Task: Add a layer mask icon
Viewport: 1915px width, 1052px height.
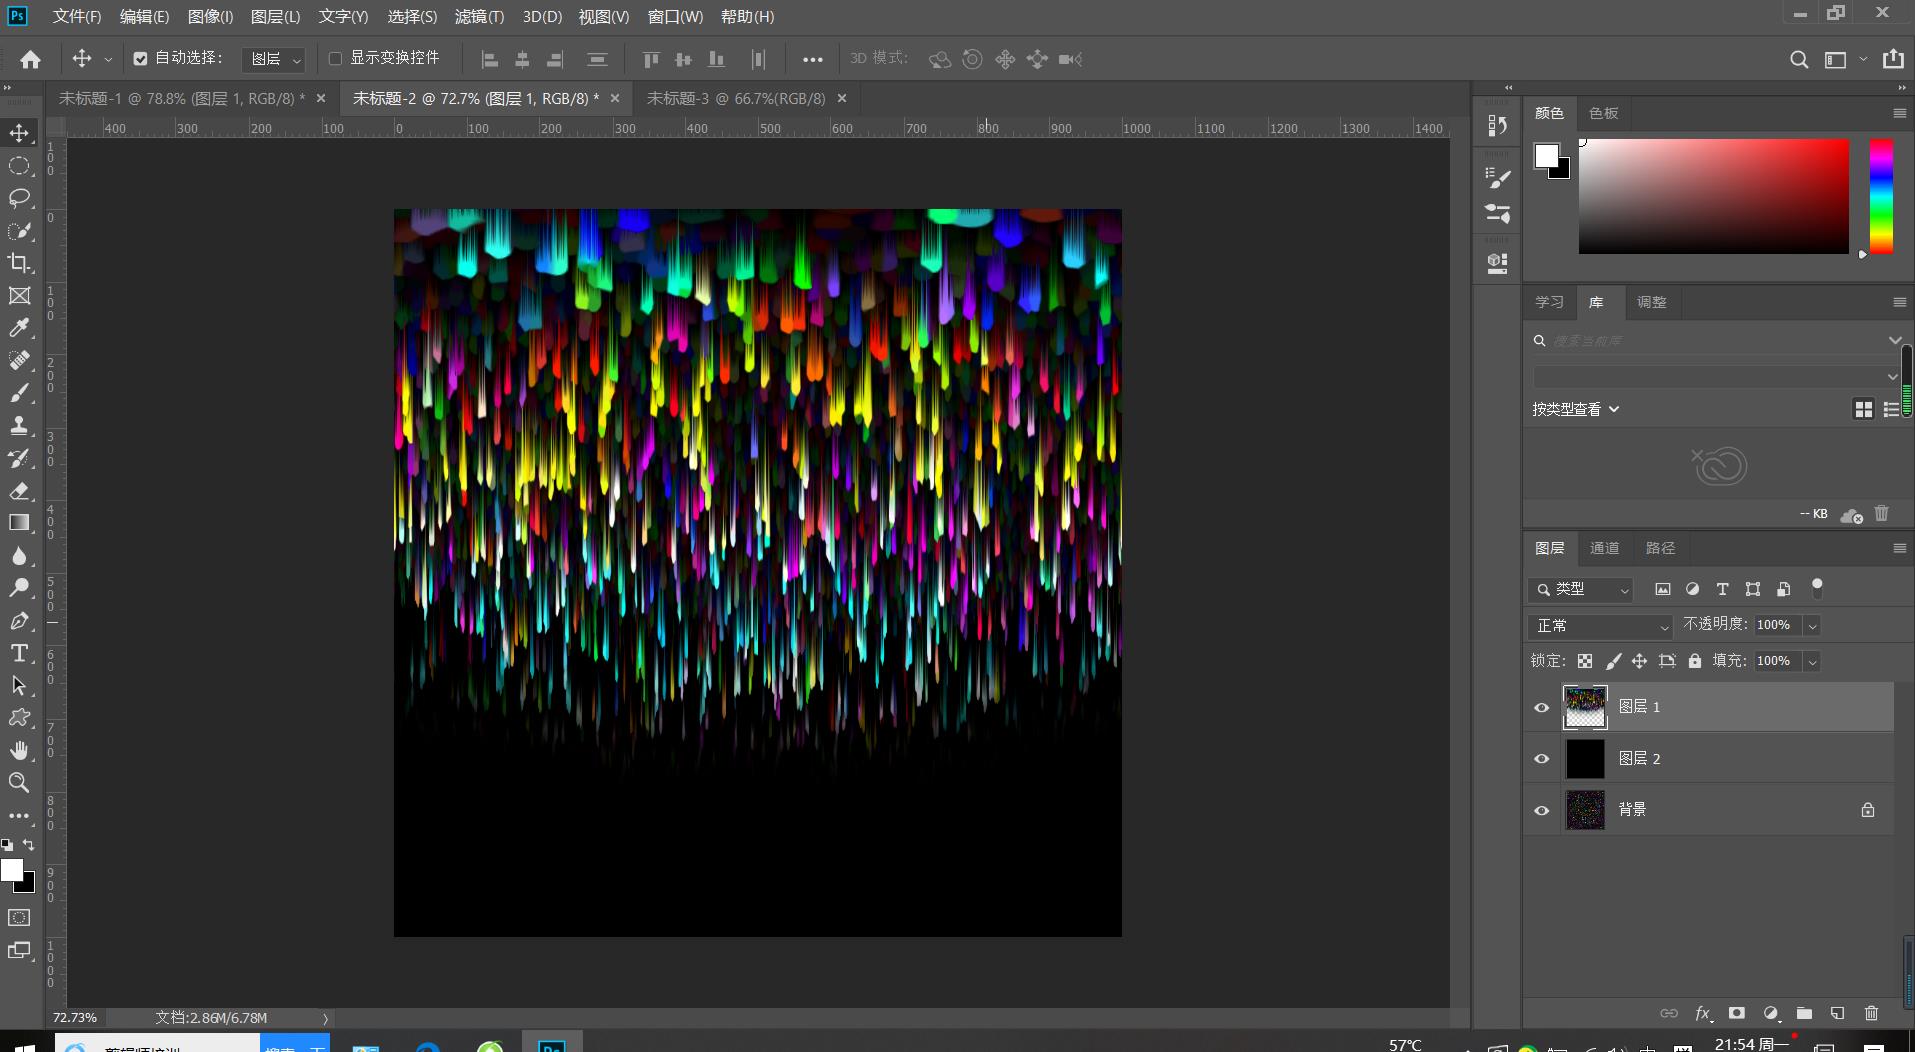Action: point(1737,1013)
